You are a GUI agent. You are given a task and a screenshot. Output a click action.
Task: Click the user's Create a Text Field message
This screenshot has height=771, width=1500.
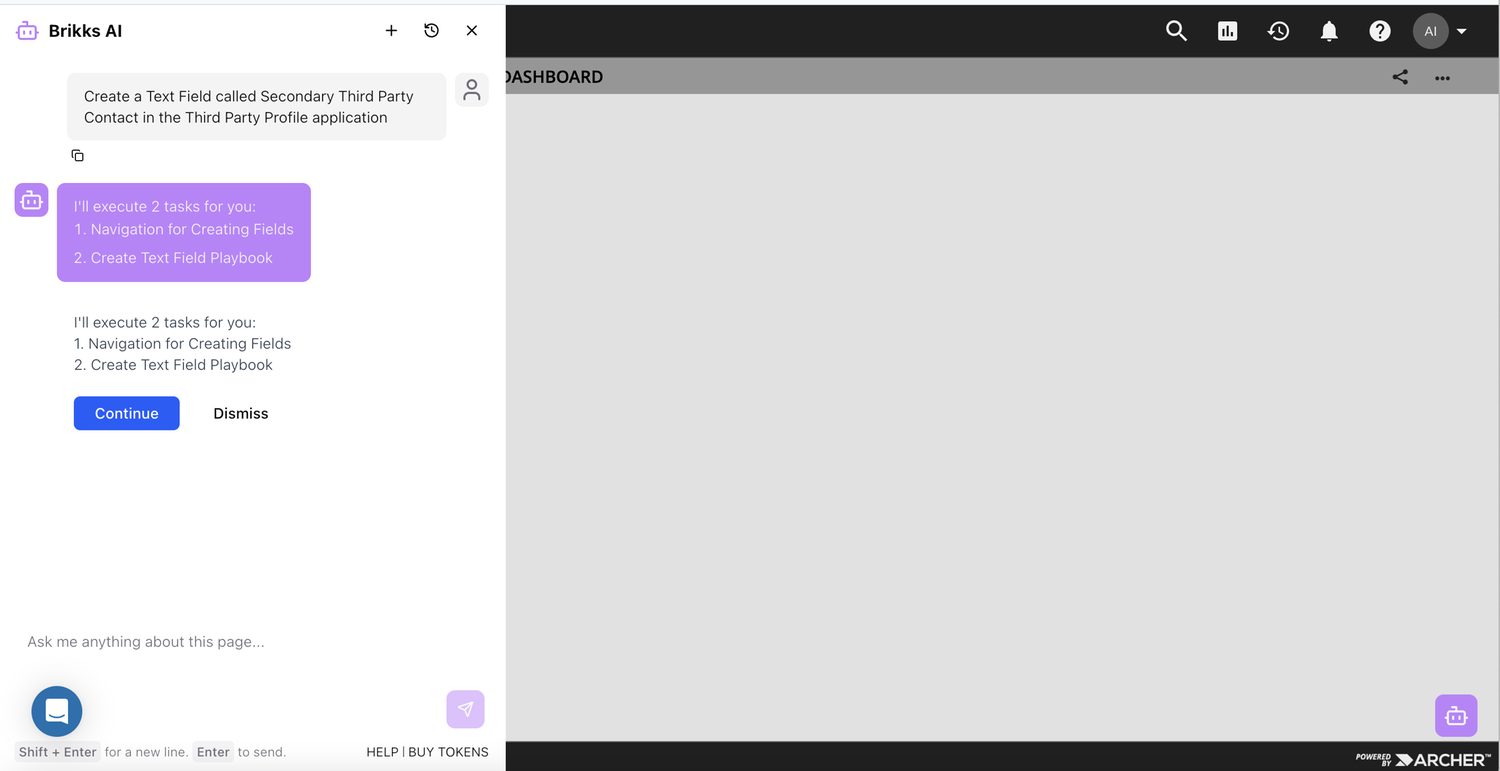[x=256, y=107]
